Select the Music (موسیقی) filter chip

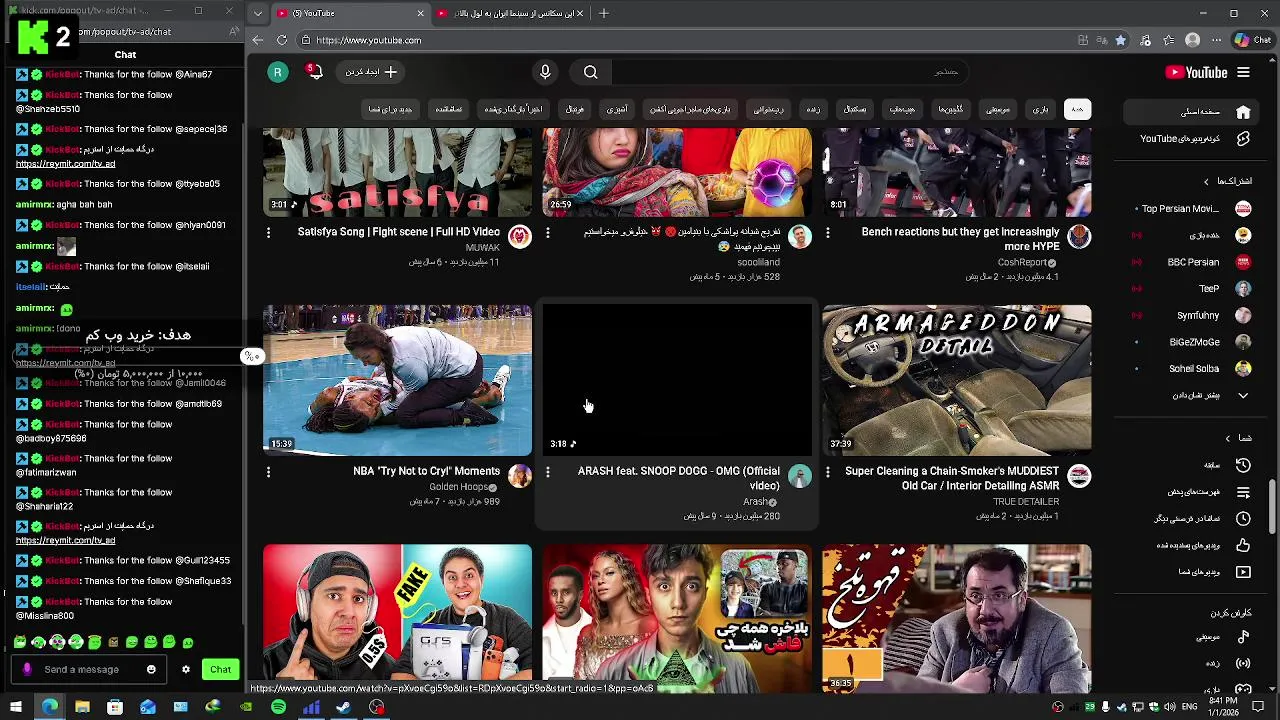998,109
